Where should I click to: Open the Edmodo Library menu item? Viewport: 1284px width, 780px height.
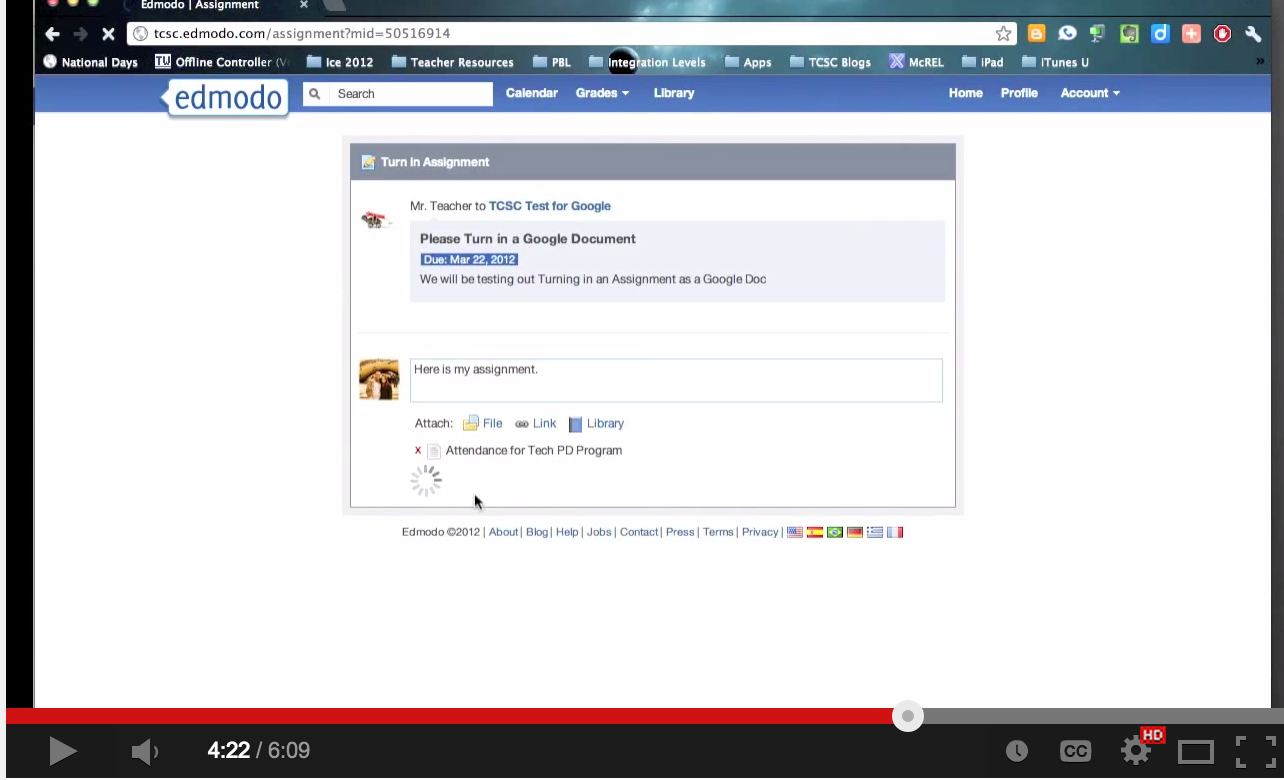pyautogui.click(x=674, y=93)
